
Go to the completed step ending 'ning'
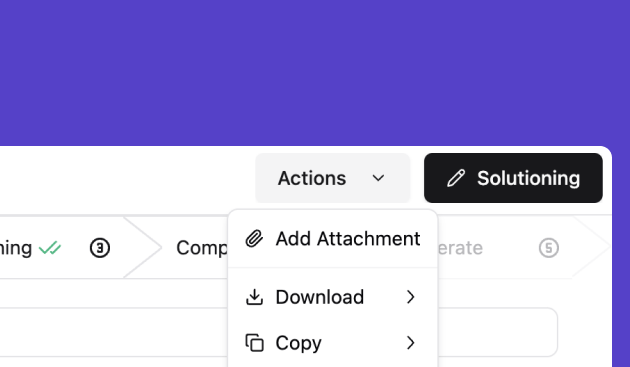click(x=16, y=248)
